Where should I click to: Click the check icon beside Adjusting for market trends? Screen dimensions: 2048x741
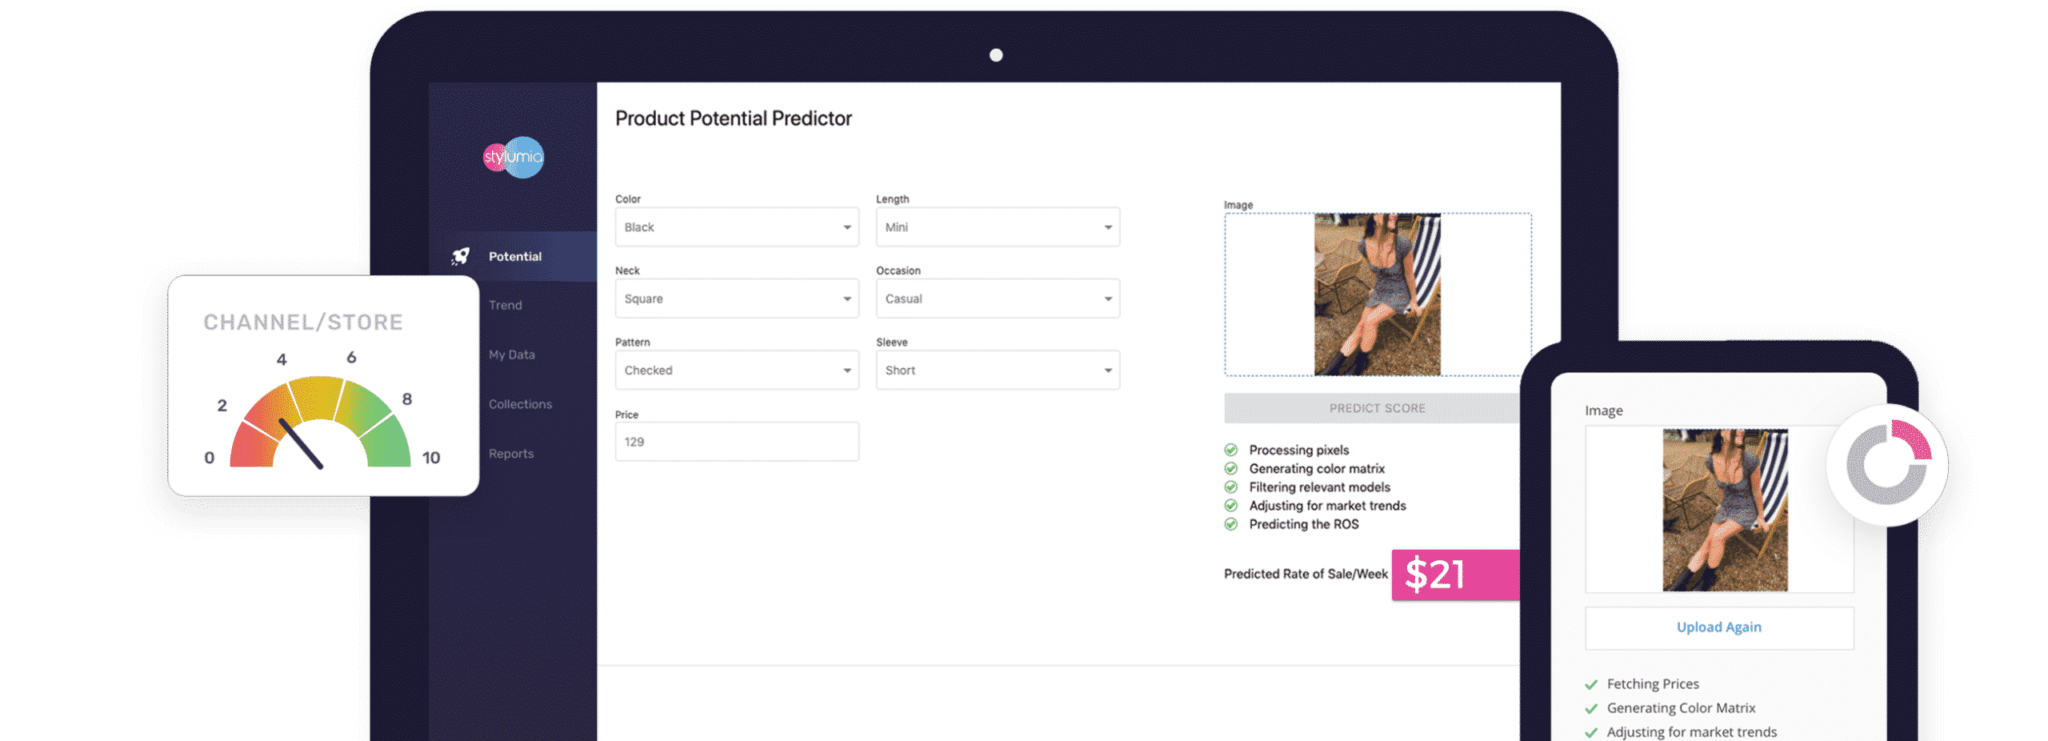(x=1231, y=506)
